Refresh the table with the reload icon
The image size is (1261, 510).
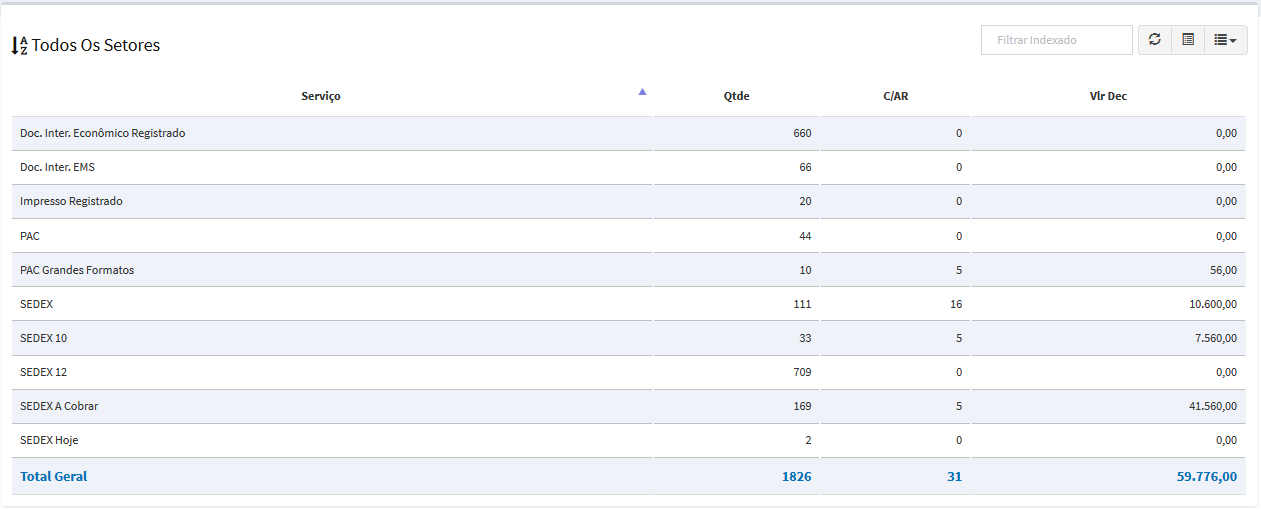click(1155, 40)
